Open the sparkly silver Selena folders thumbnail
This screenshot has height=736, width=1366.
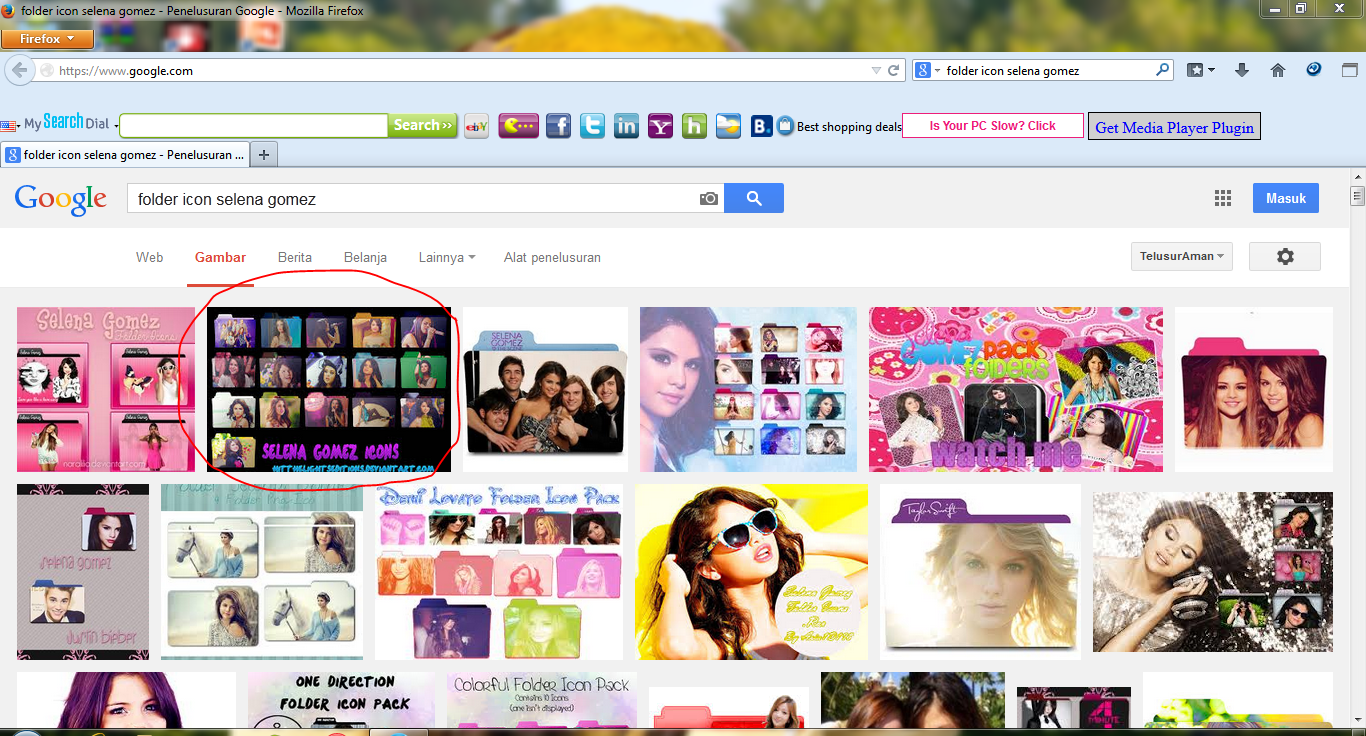pyautogui.click(x=1213, y=572)
